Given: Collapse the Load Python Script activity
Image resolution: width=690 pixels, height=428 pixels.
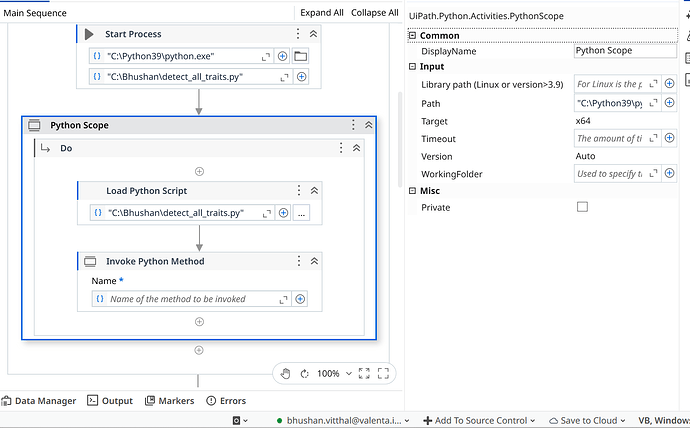Looking at the screenshot, I should [x=314, y=190].
